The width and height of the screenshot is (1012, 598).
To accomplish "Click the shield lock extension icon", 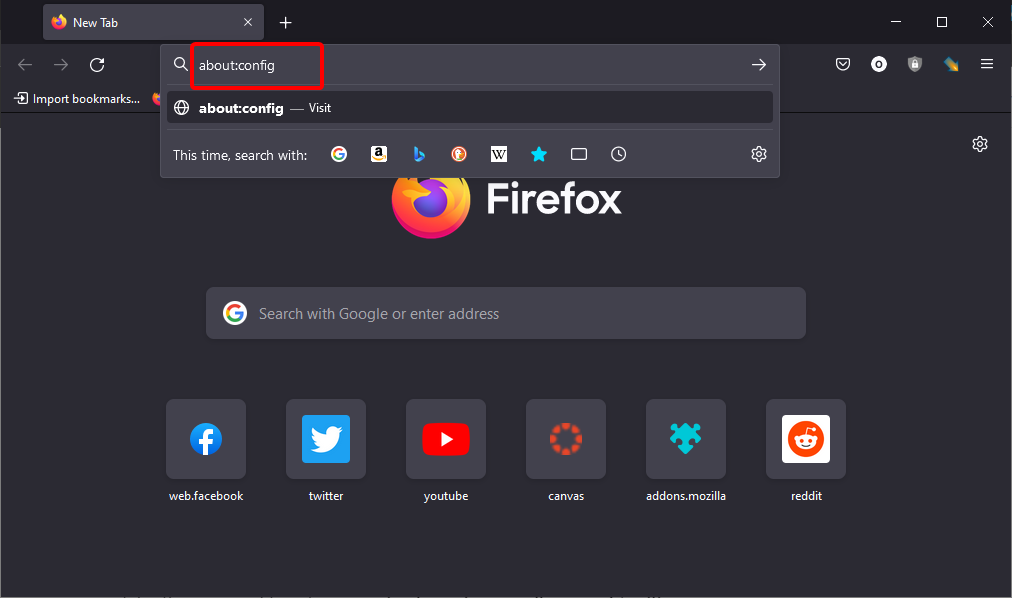I will tap(915, 64).
